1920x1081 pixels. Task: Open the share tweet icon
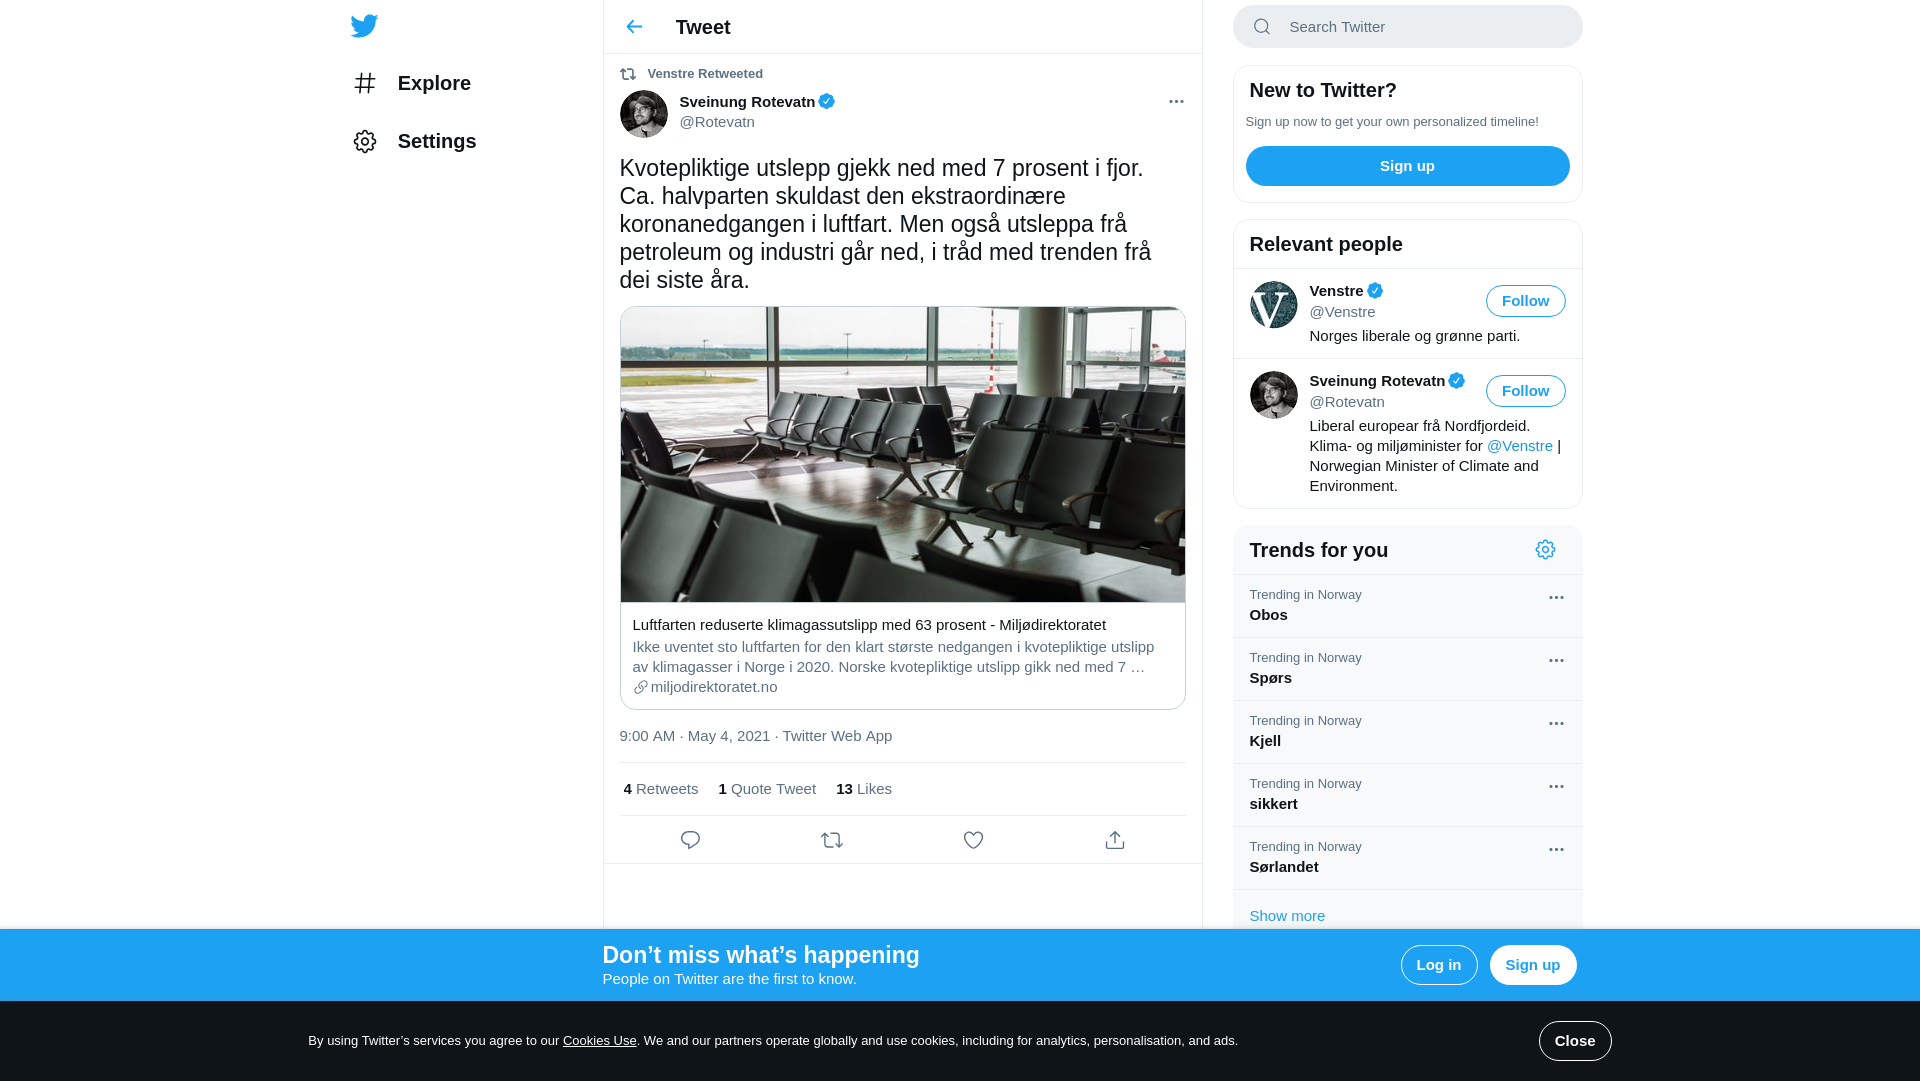click(1115, 840)
